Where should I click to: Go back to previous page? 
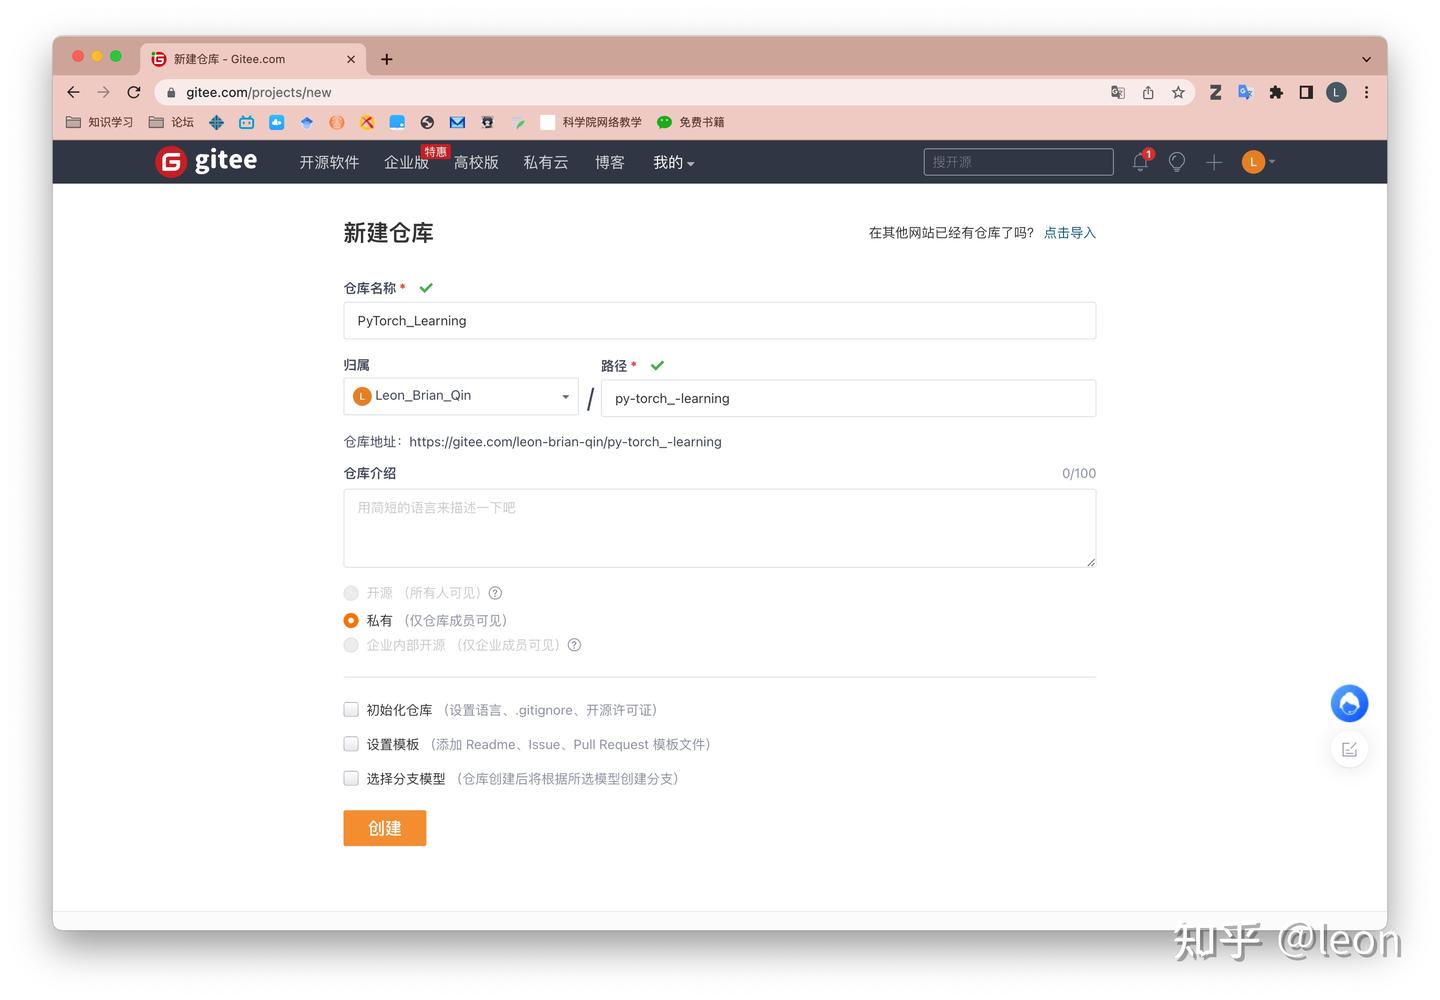pos(73,92)
